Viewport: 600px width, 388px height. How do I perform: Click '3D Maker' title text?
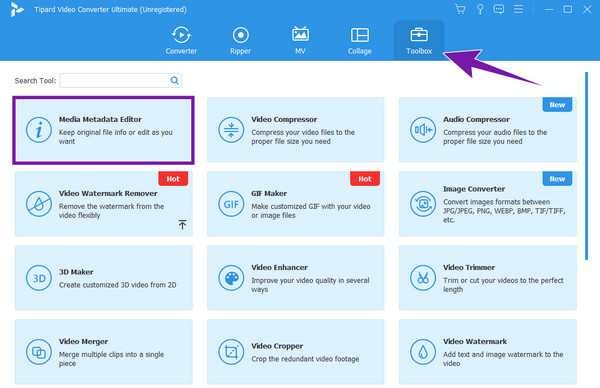(x=76, y=272)
